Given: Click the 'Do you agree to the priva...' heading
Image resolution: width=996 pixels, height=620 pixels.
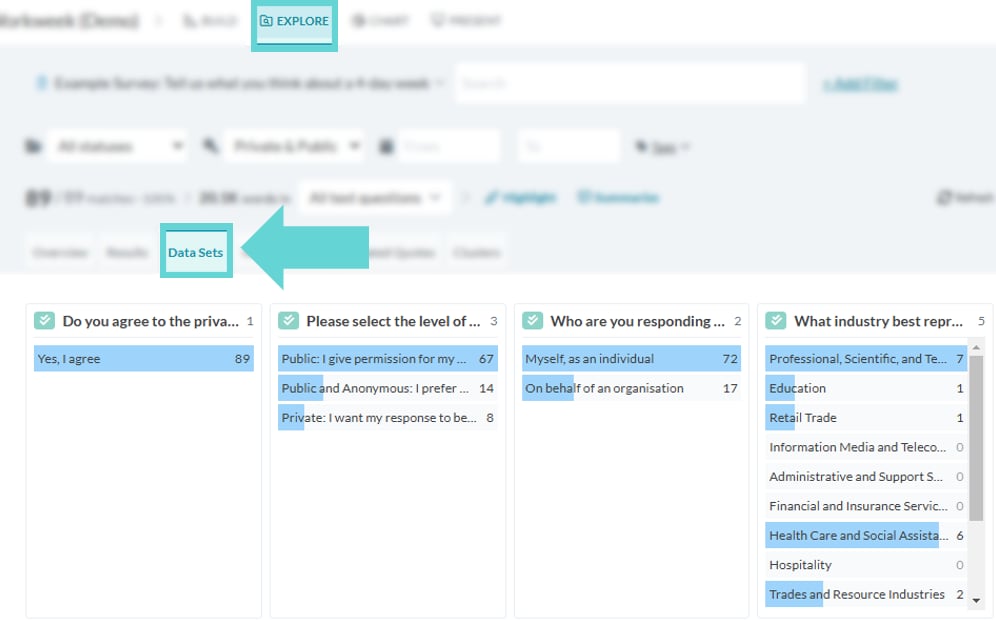Looking at the screenshot, I should (x=151, y=321).
